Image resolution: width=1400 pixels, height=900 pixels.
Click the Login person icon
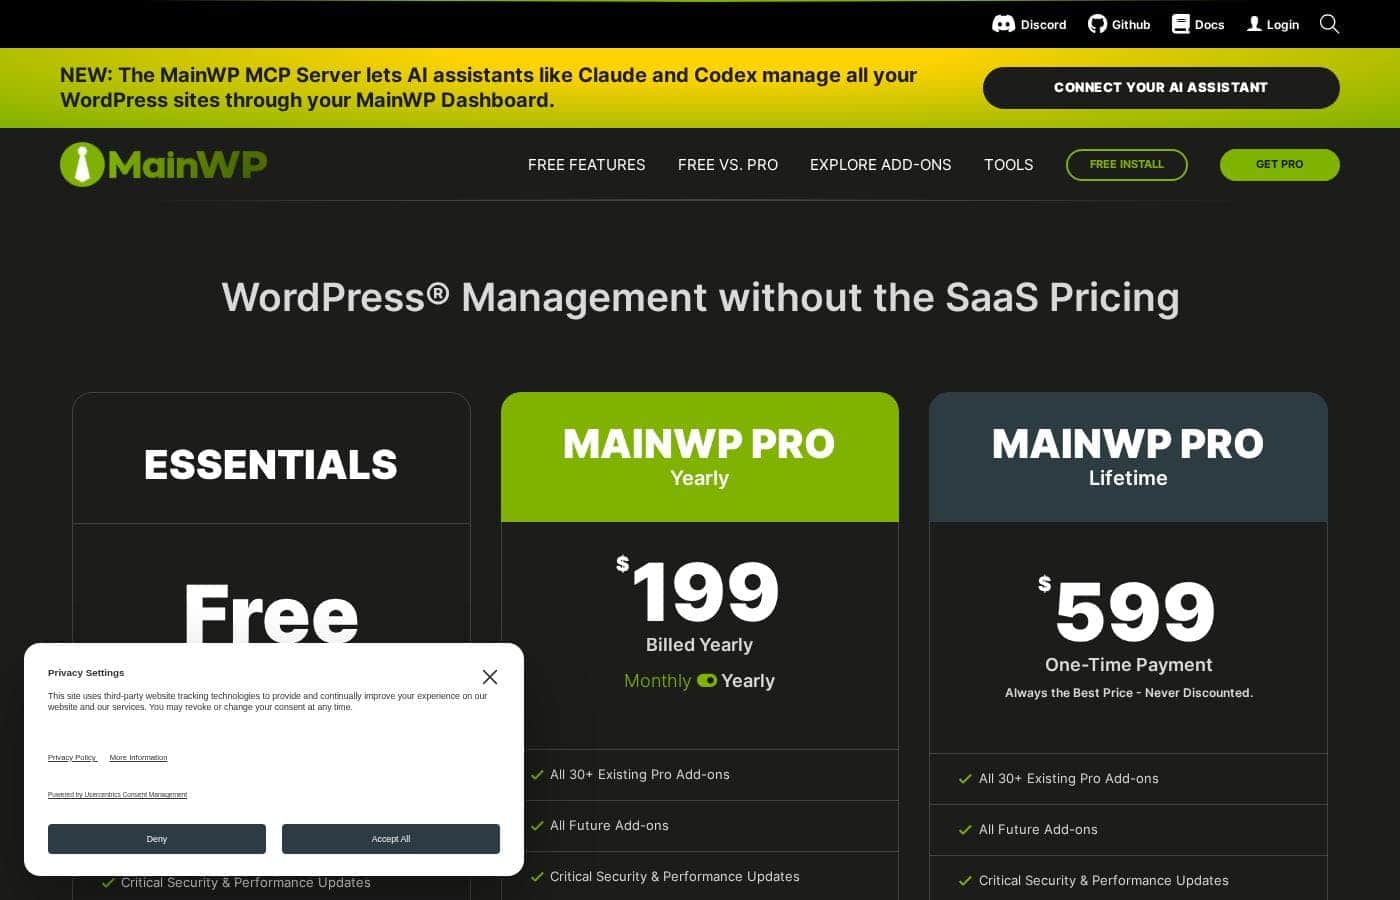point(1254,24)
